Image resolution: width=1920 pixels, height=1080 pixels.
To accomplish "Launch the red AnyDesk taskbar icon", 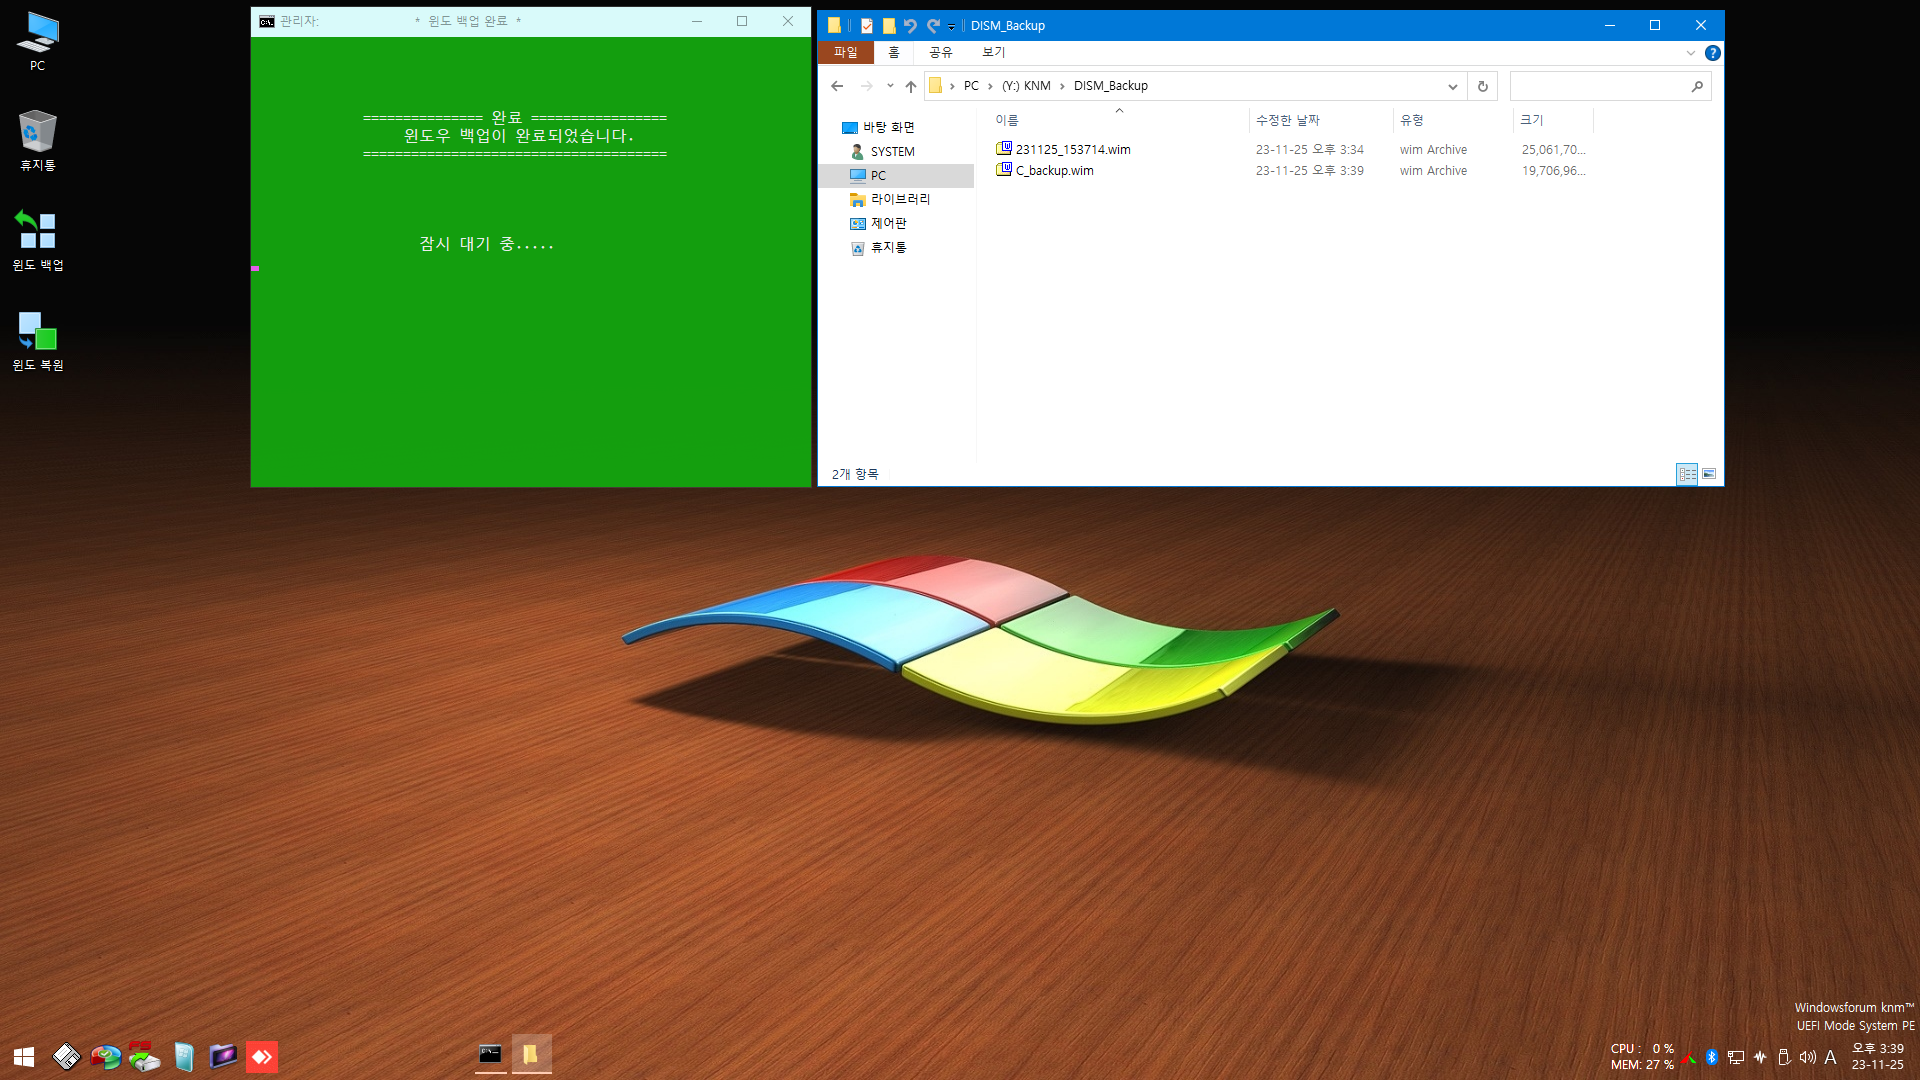I will (262, 1057).
